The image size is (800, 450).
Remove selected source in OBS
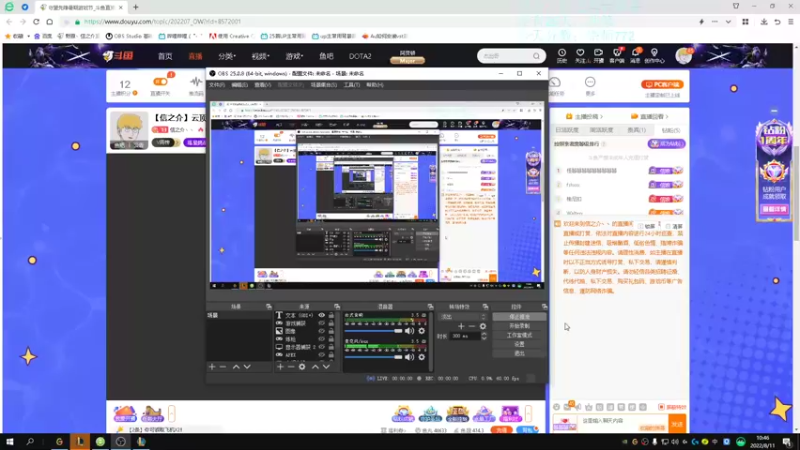coord(291,367)
